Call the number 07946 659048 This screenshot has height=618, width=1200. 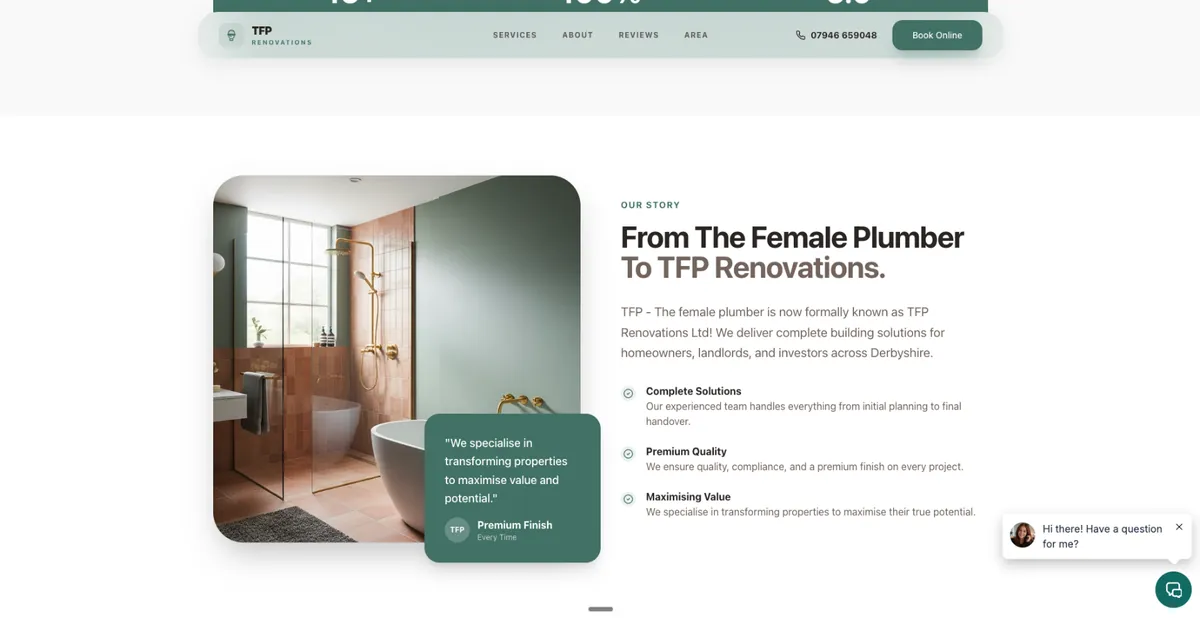pos(844,35)
